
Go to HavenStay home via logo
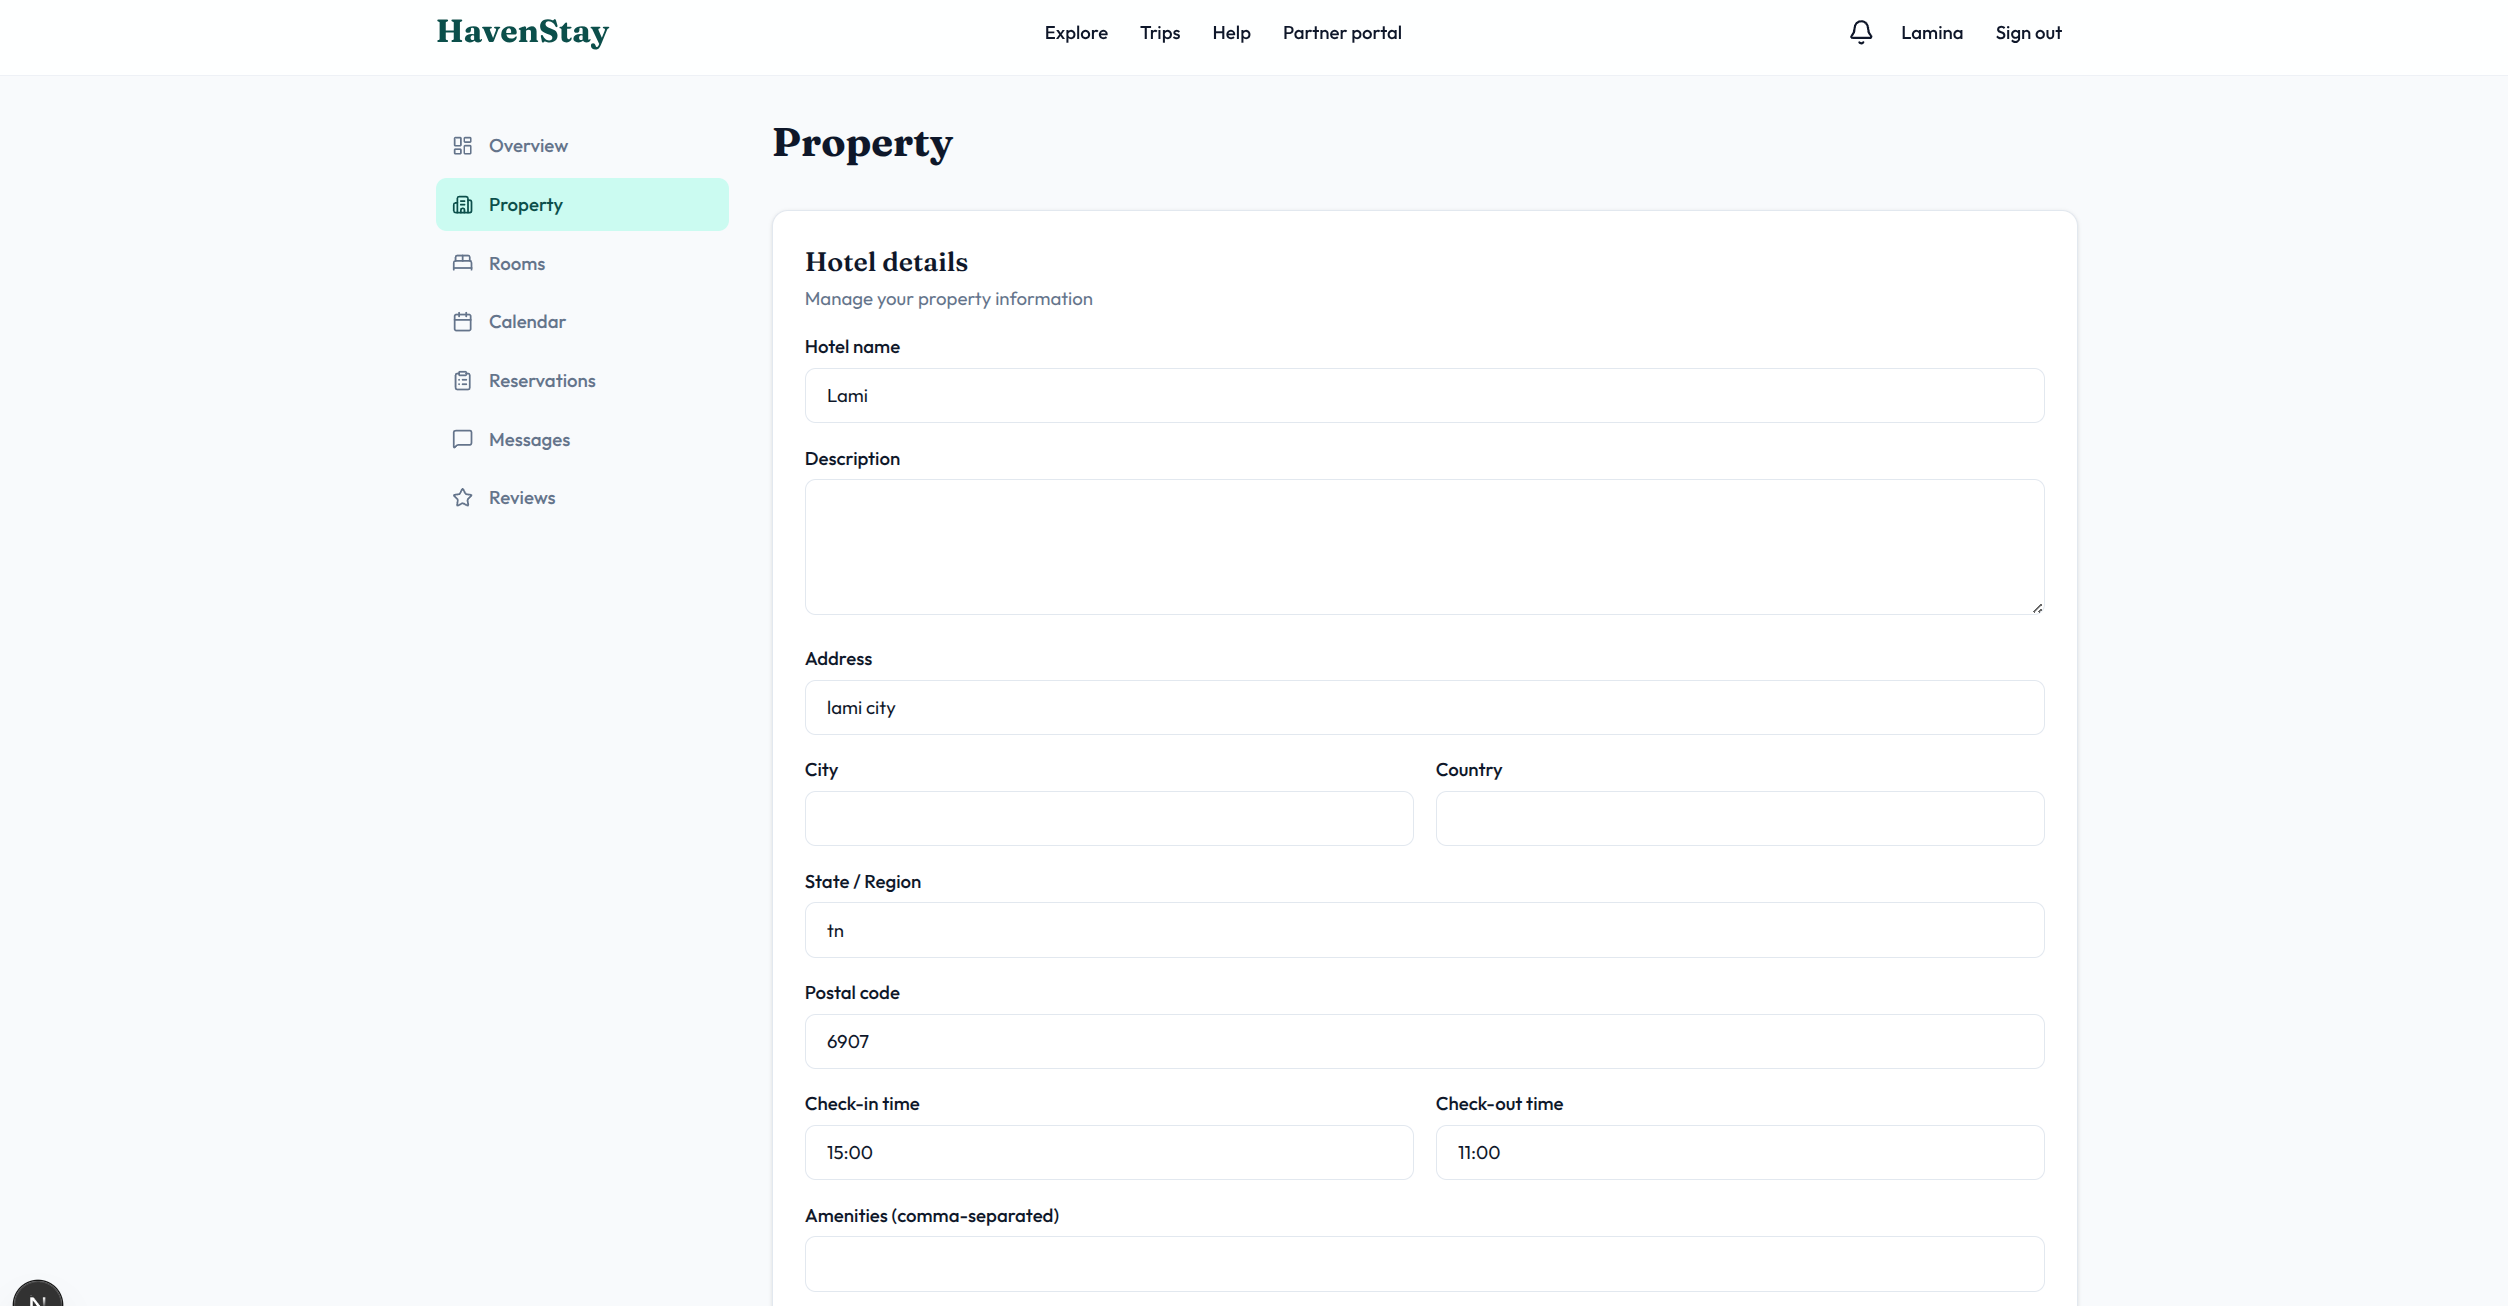pos(523,33)
